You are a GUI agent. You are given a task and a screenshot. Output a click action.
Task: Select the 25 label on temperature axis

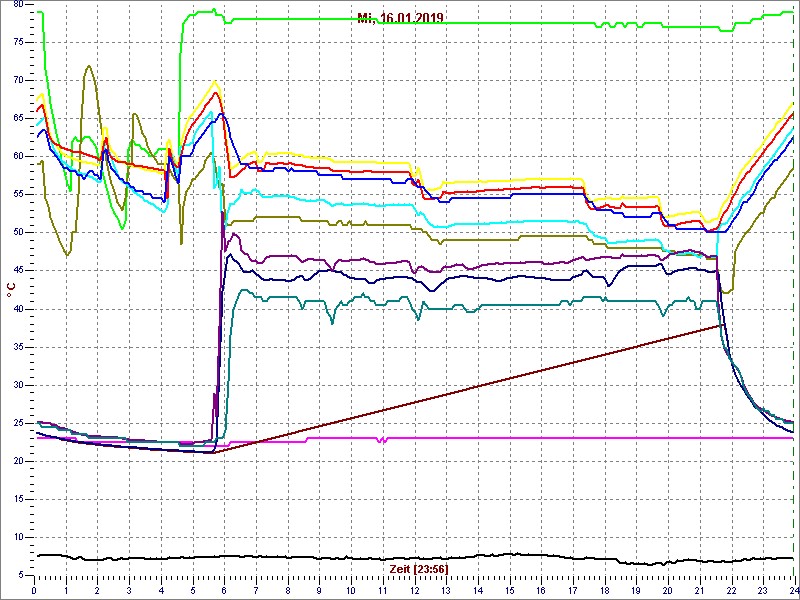(18, 423)
